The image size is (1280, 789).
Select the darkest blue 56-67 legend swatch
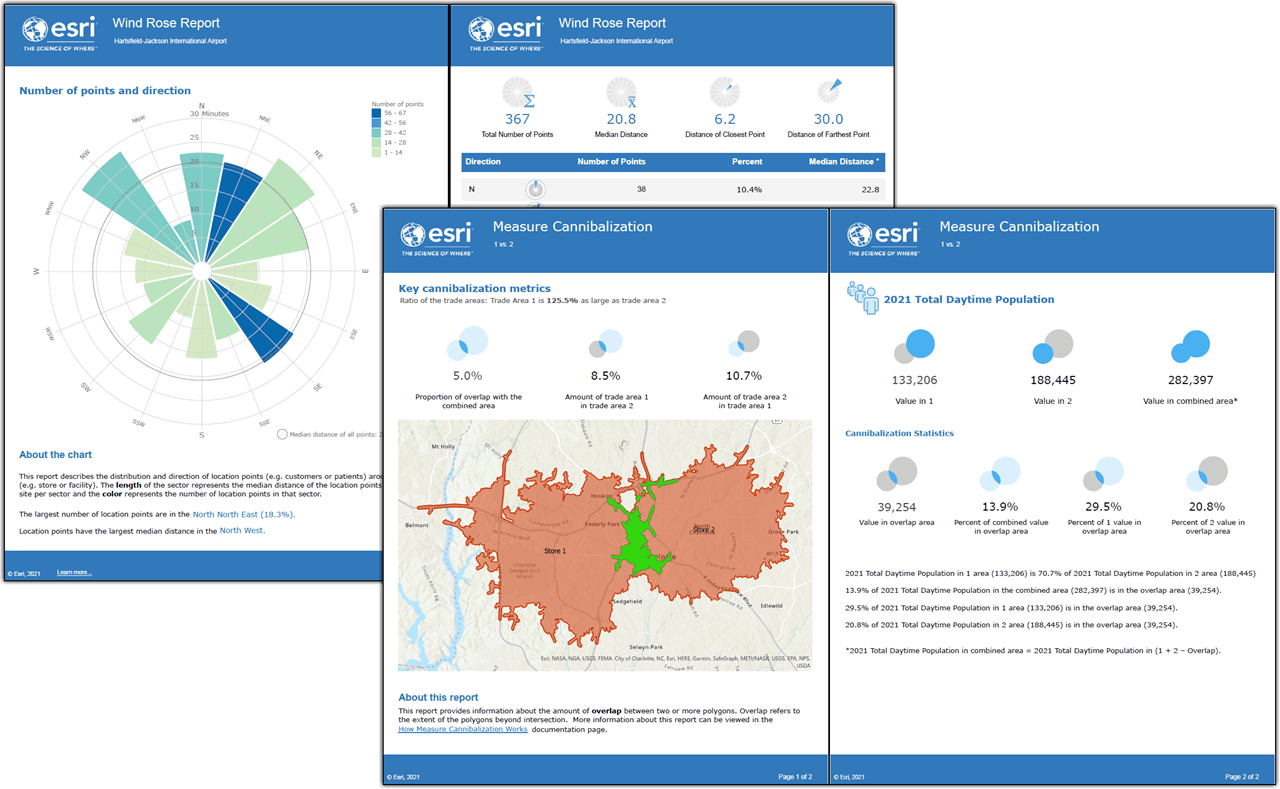pos(377,113)
